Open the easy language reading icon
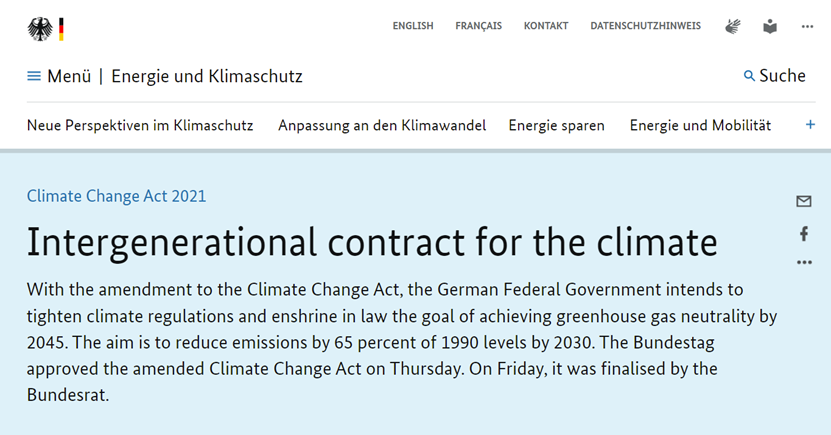The width and height of the screenshot is (831, 435). 769,26
